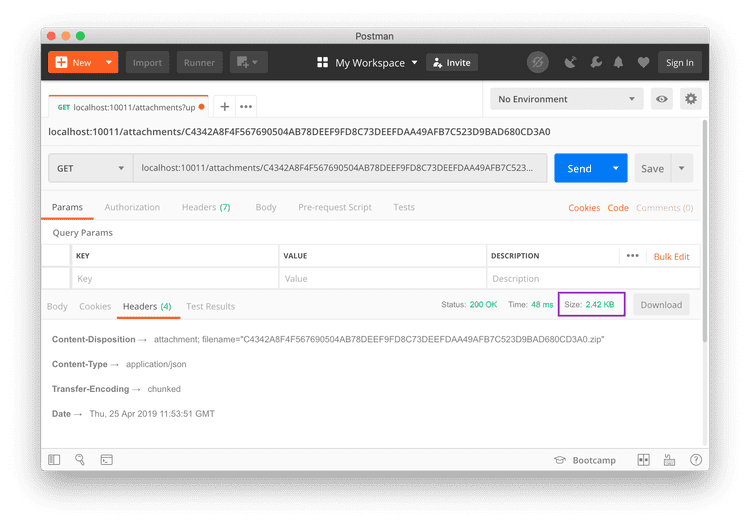This screenshot has width=750, height=525.
Task: Open the Save dropdown arrow
Action: tap(682, 168)
